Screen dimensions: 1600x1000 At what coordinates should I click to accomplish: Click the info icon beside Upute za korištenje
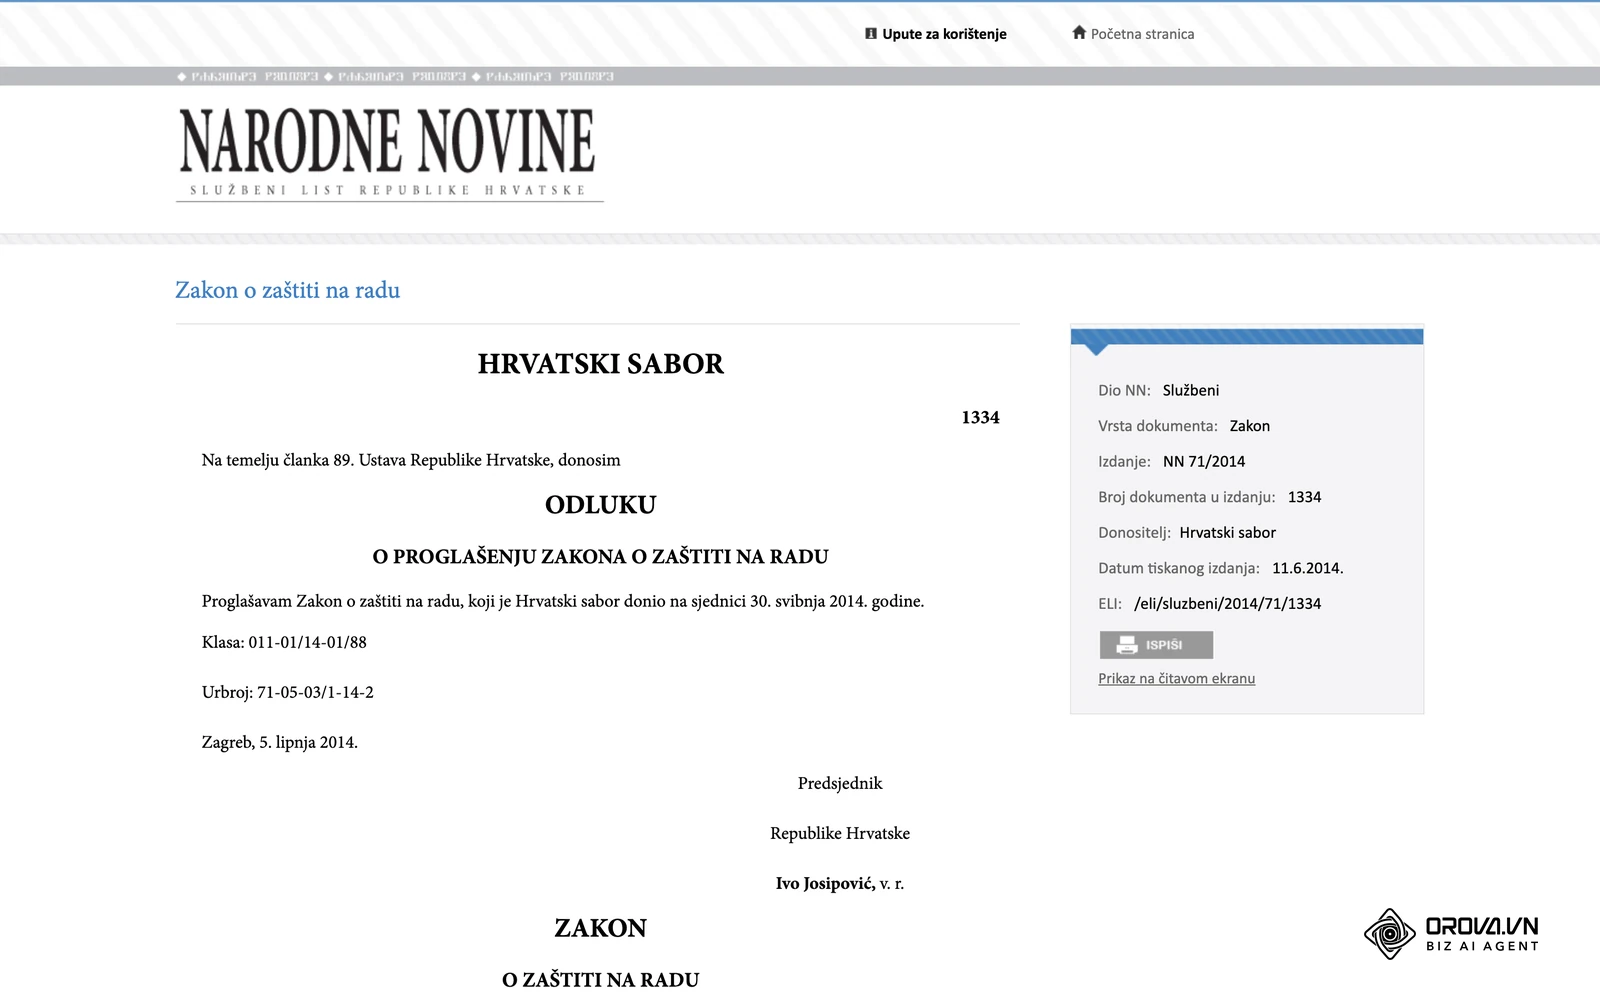[871, 33]
